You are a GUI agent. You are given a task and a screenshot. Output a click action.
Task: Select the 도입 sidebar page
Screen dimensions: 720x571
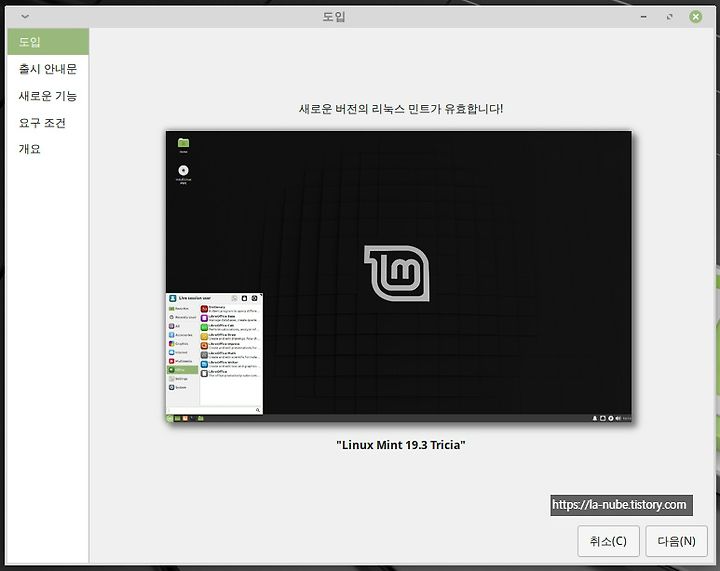[48, 42]
